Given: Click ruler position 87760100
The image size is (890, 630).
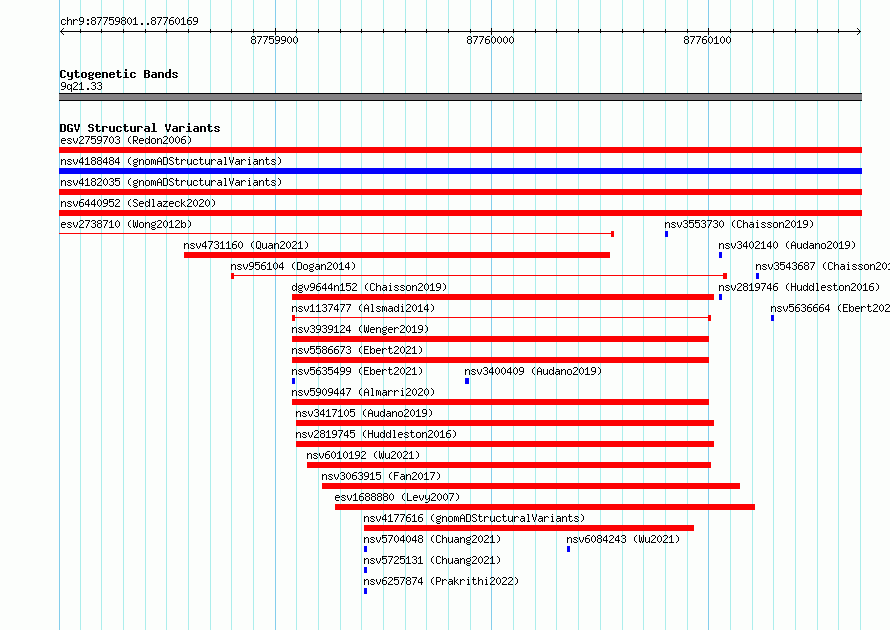Looking at the screenshot, I should 707,40.
